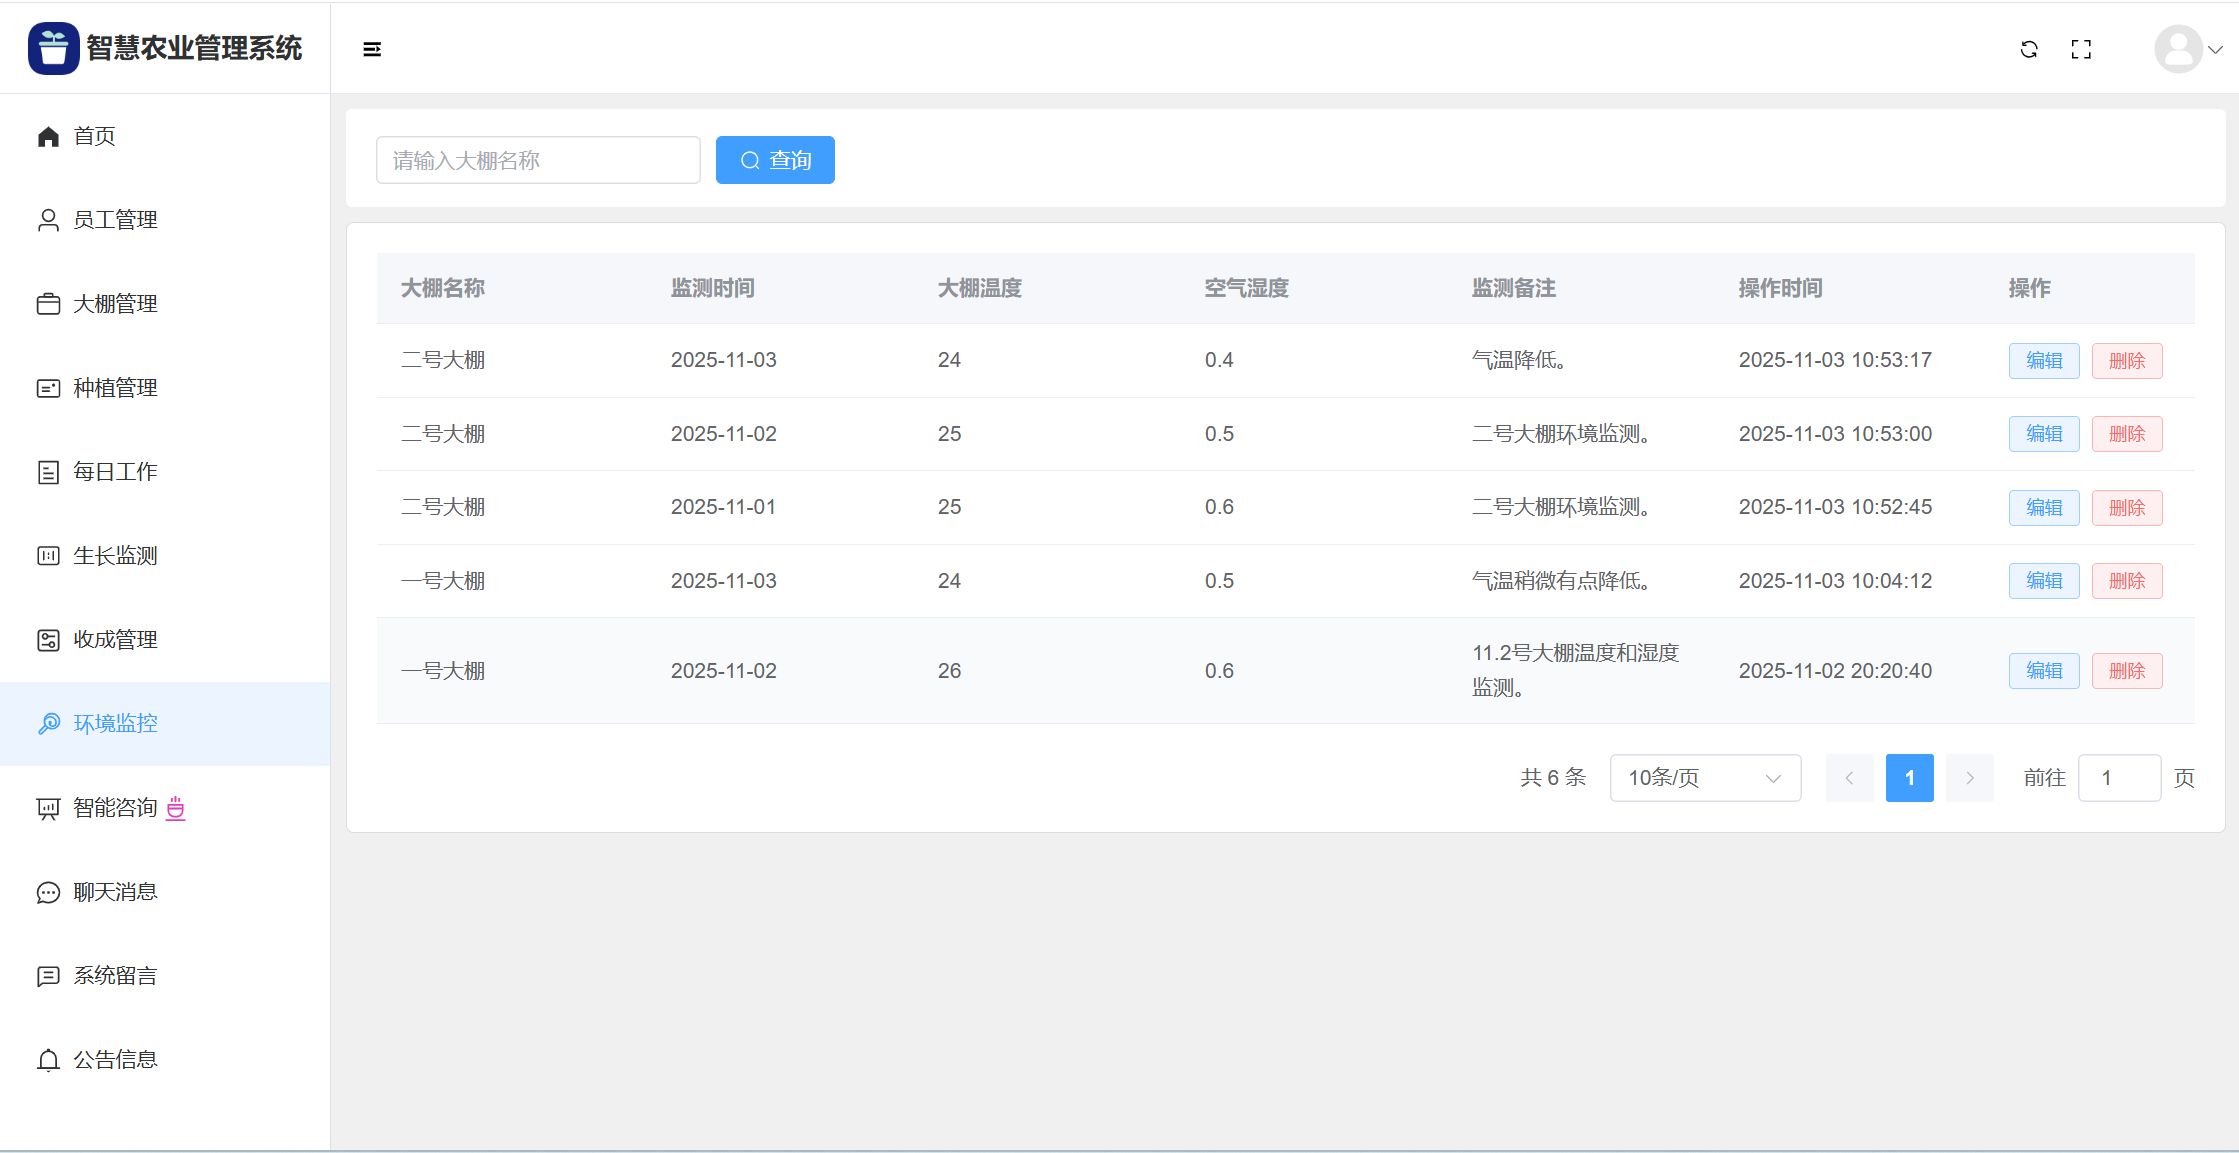Go to next page arrow
The image size is (2239, 1153).
(x=1969, y=778)
